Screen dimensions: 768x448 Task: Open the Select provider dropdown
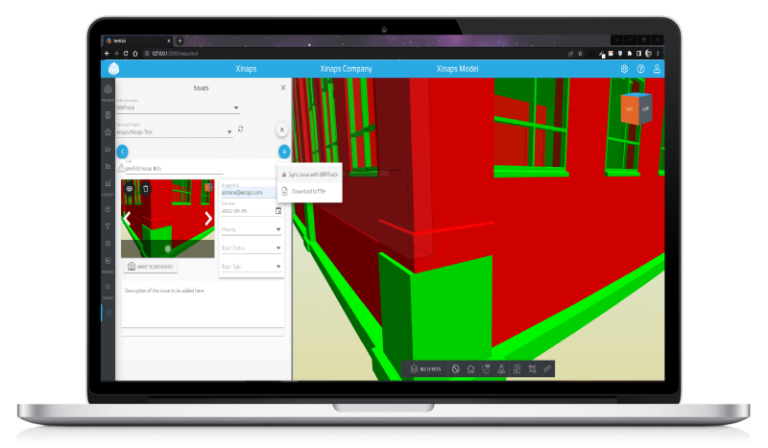(x=177, y=107)
